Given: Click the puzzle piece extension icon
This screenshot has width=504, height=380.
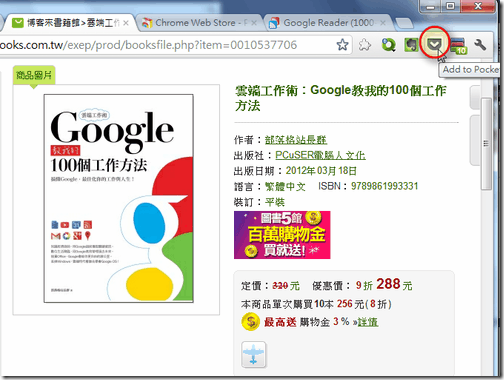Looking at the screenshot, I should pyautogui.click(x=365, y=44).
